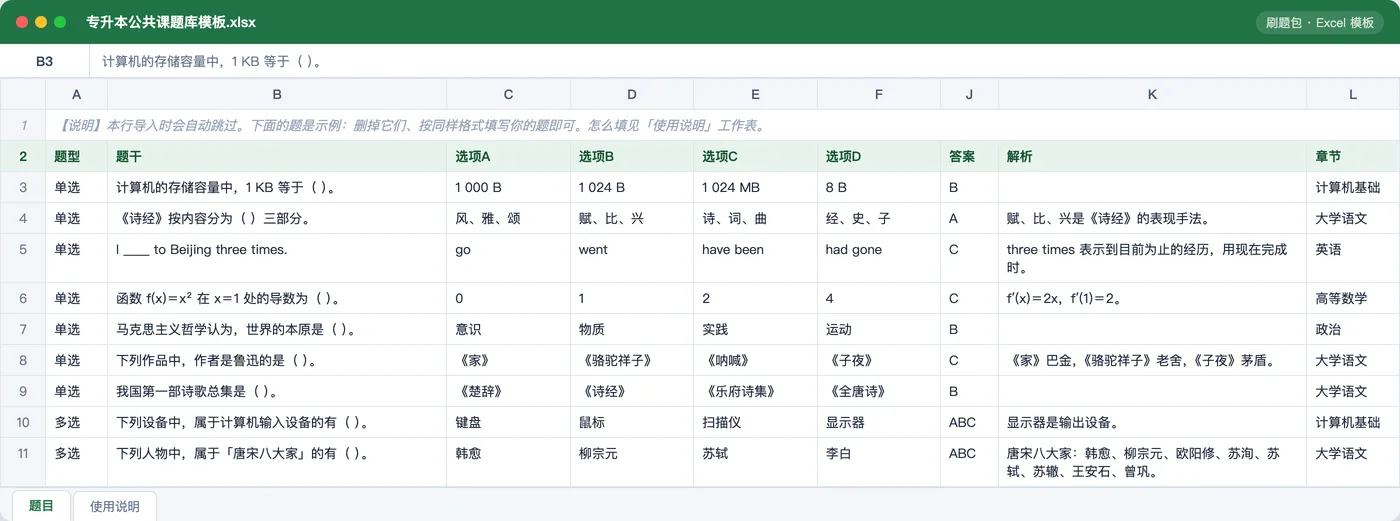Select cell with 1 000 B
The image size is (1400, 521).
click(508, 187)
